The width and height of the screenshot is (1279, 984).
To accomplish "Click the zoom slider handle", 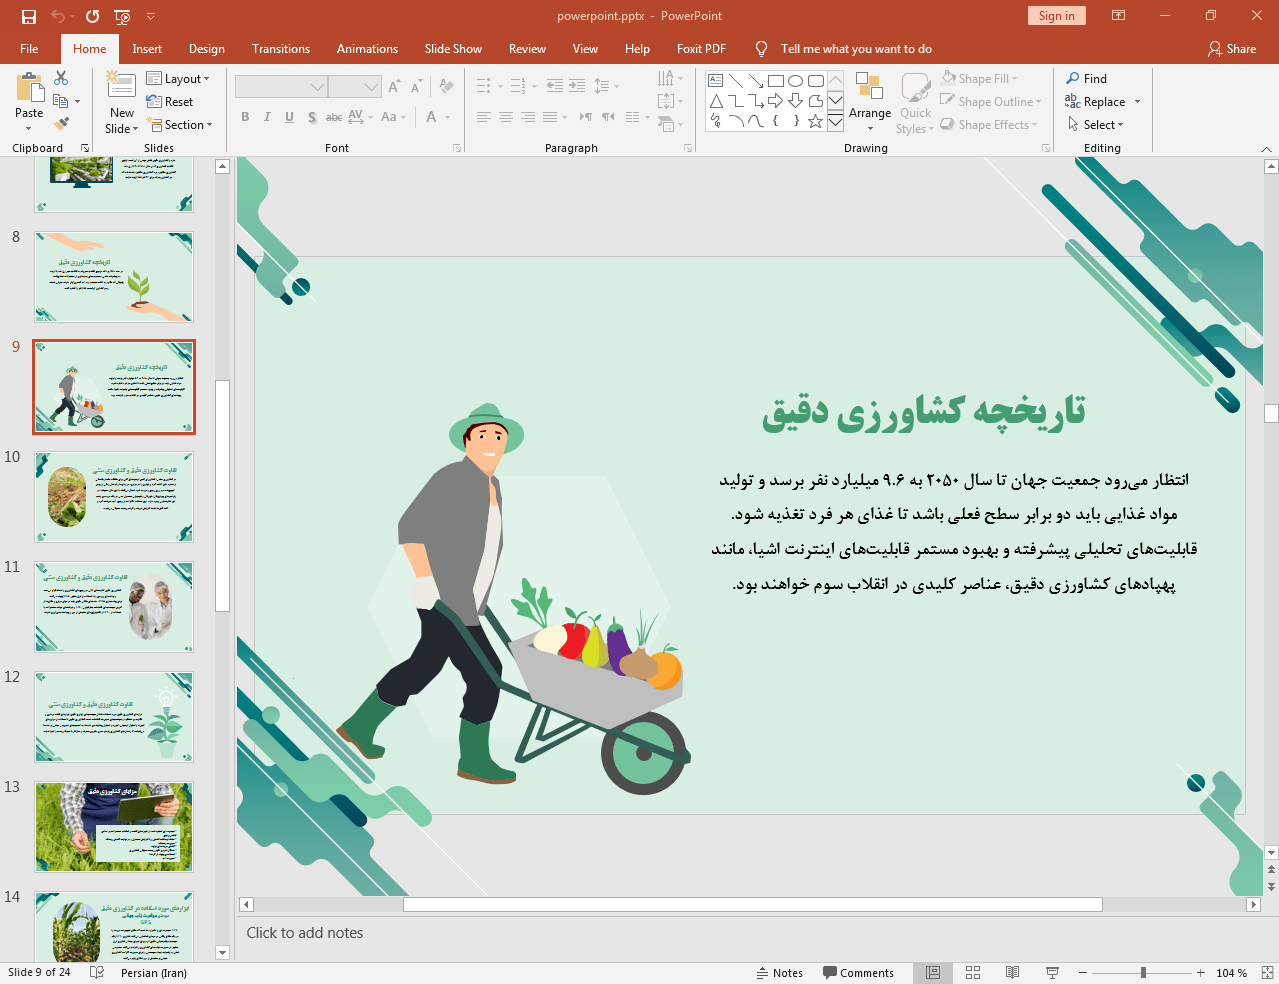I will click(1143, 973).
